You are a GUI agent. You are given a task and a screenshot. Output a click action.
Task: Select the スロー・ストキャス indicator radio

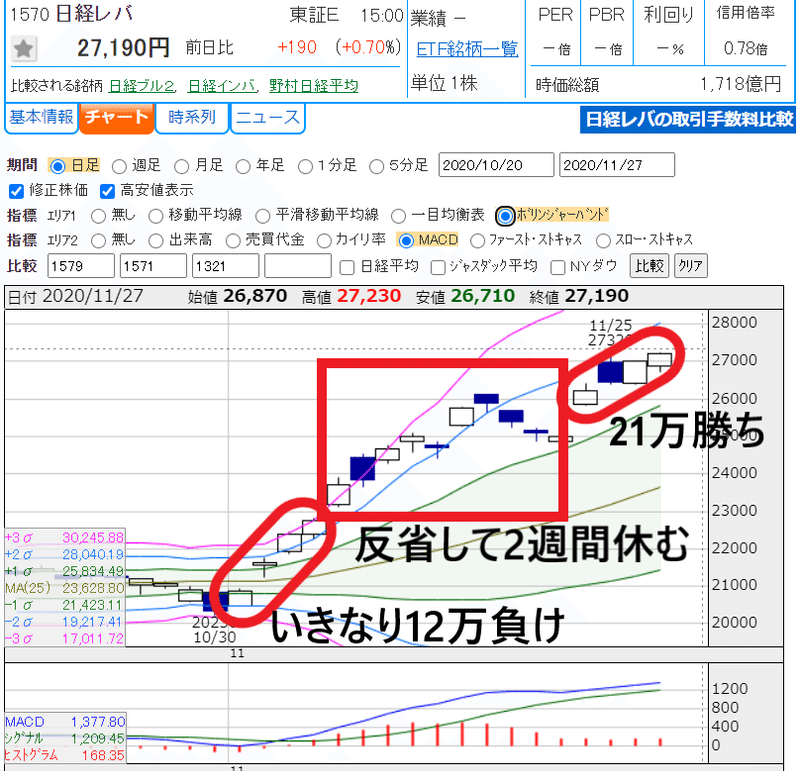click(603, 241)
